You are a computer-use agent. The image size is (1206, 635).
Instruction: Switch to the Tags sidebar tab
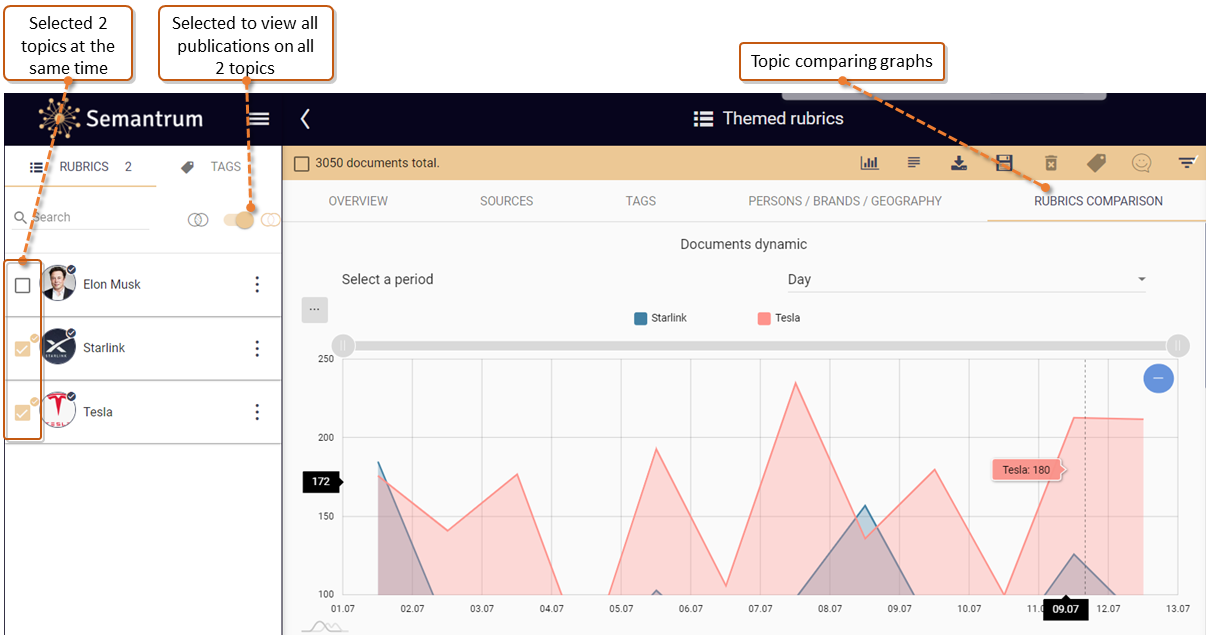211,167
